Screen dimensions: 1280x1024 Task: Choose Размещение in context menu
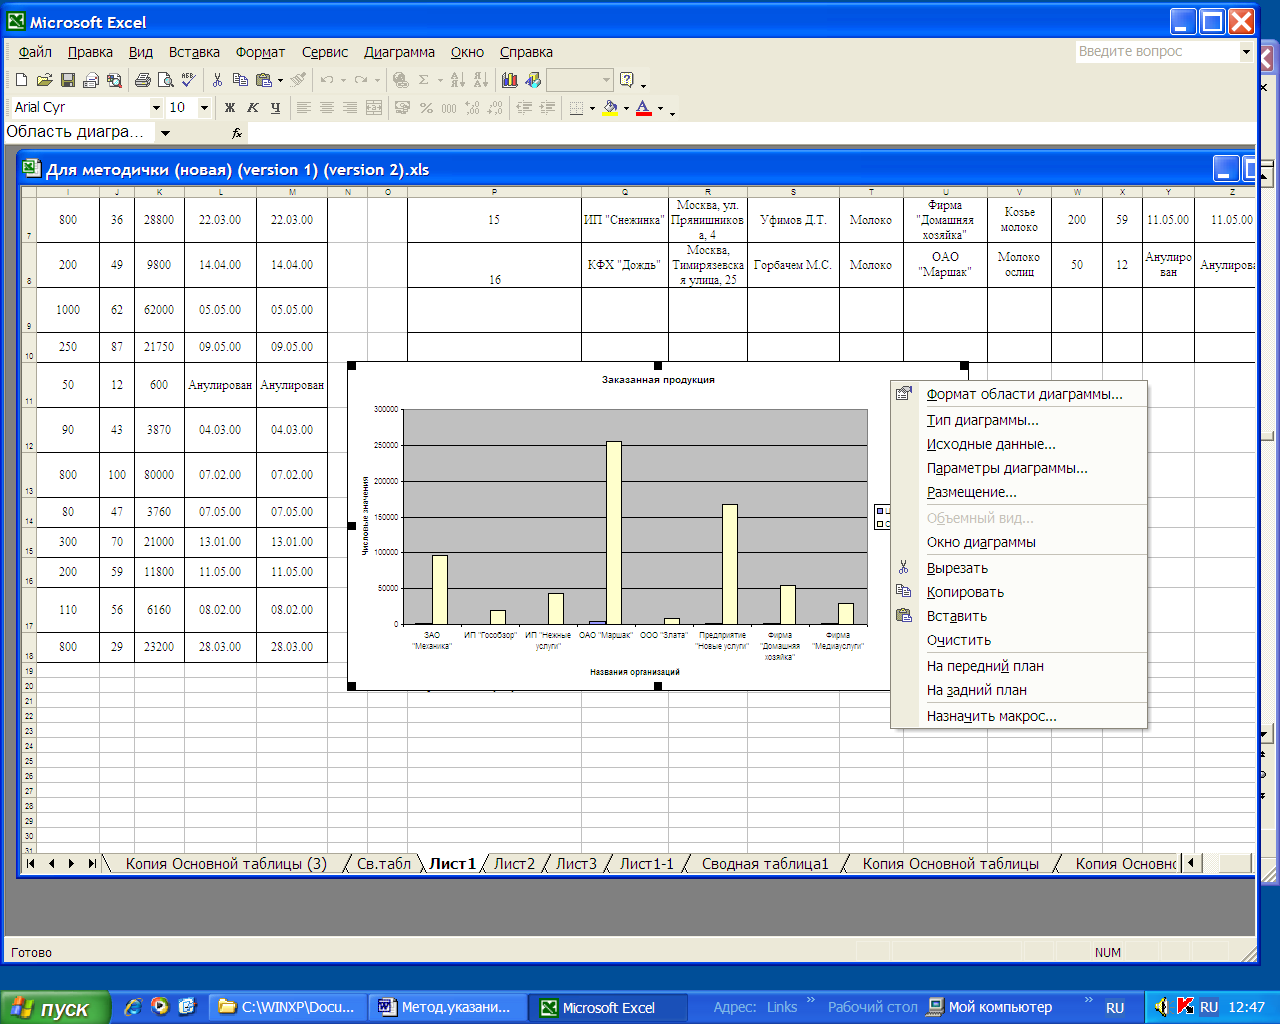click(1018, 492)
